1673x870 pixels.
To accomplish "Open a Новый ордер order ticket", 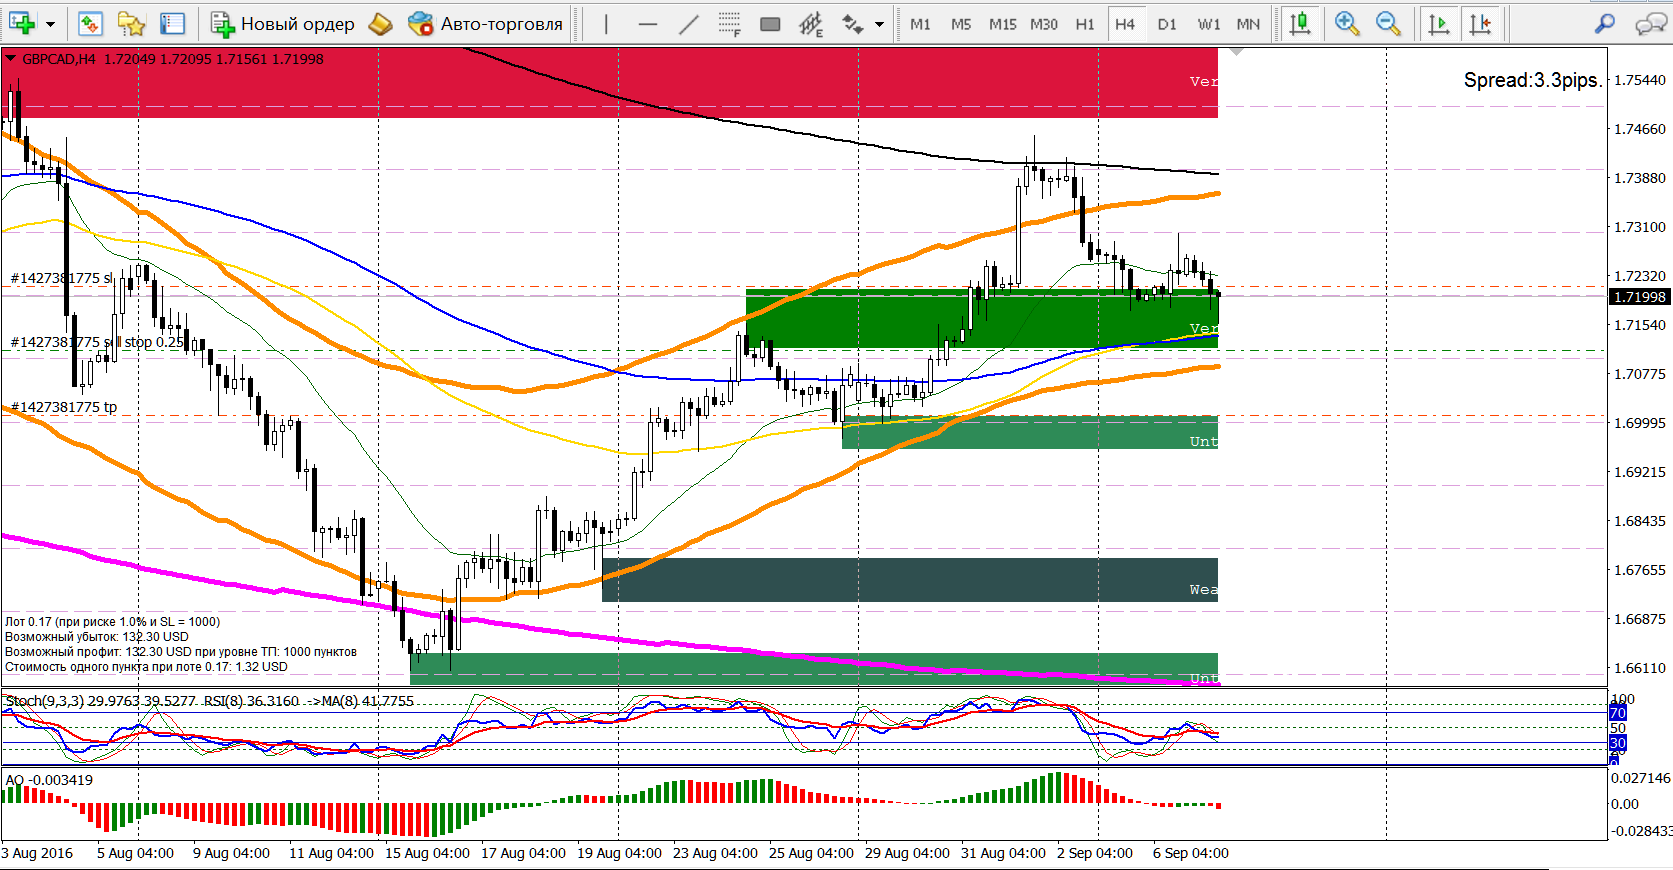I will [x=283, y=23].
